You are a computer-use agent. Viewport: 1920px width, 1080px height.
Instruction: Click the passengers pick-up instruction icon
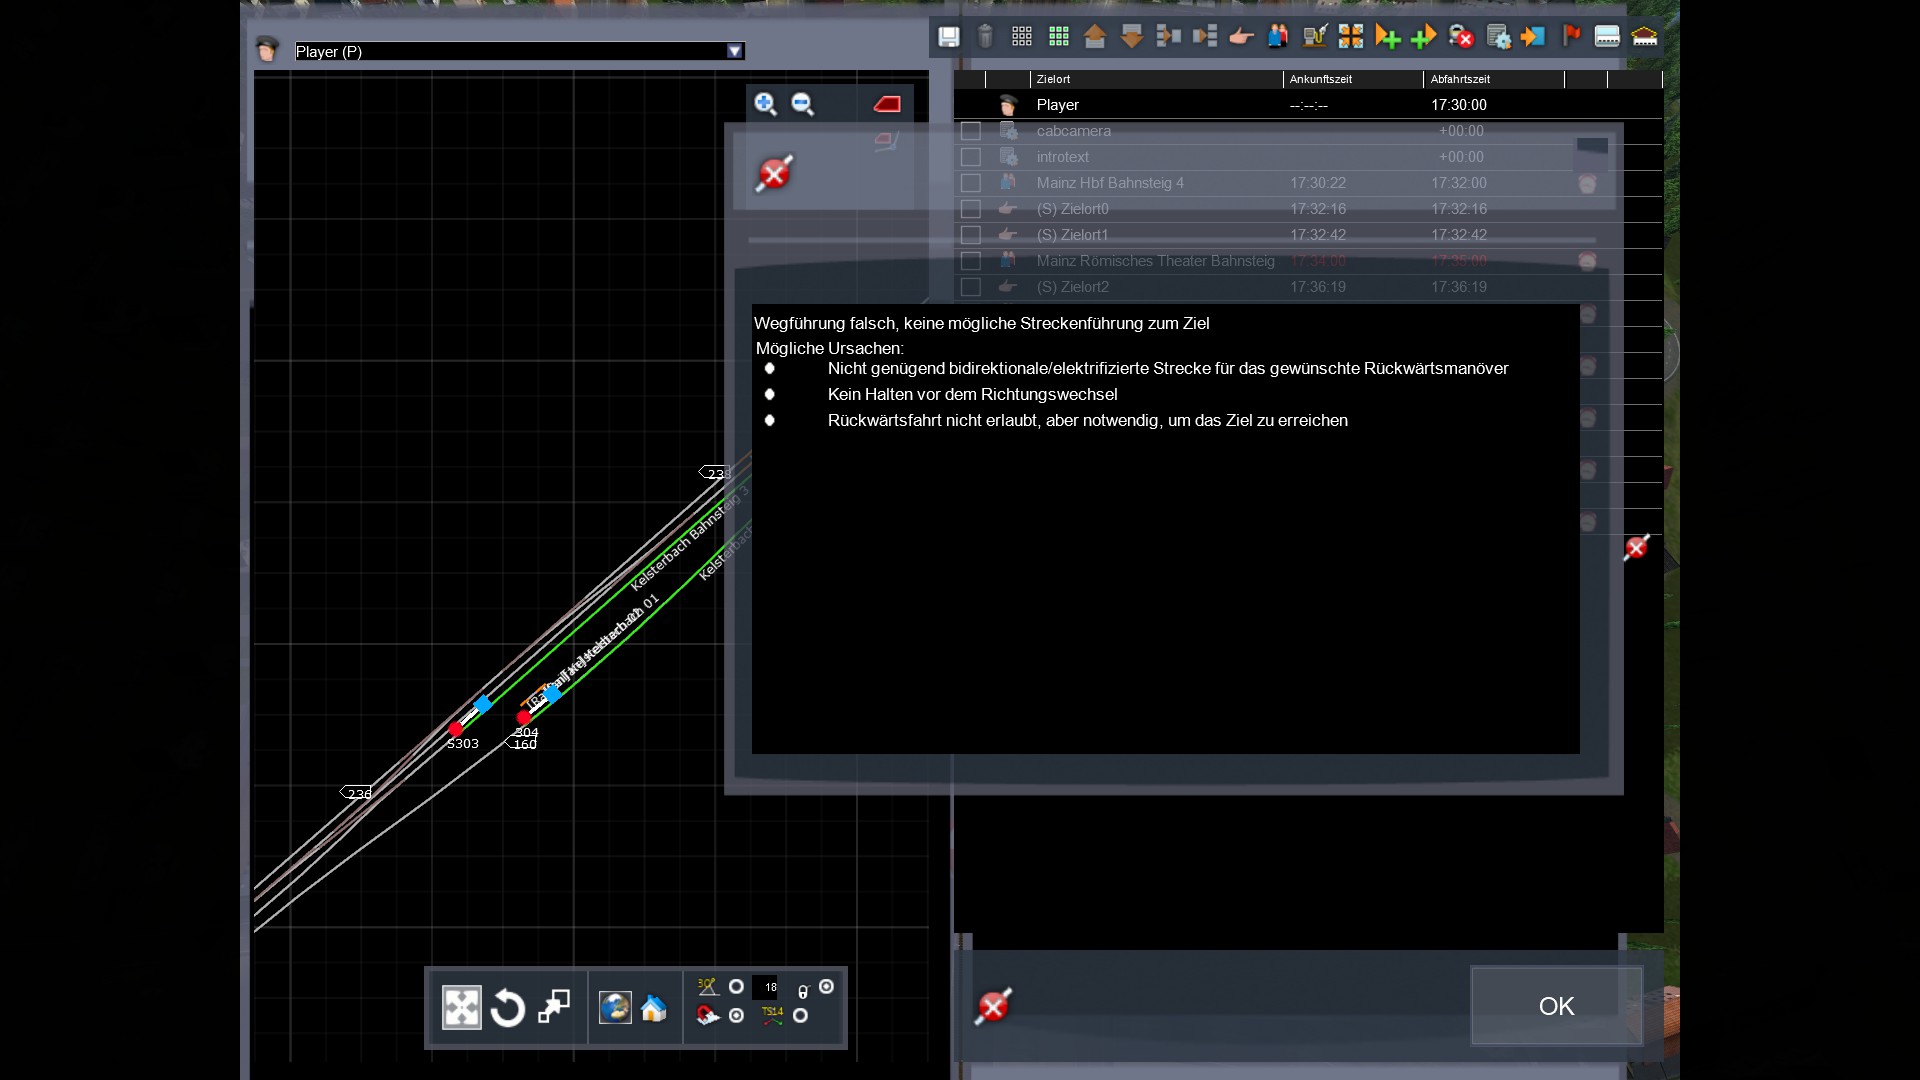1277,37
